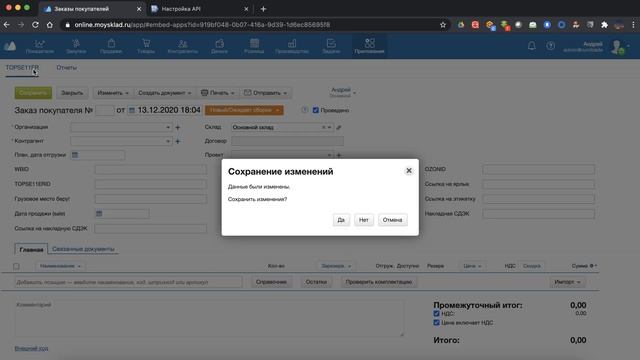Add new Организация with plus icon
Screen dimensions: 640x360
pos(178,127)
